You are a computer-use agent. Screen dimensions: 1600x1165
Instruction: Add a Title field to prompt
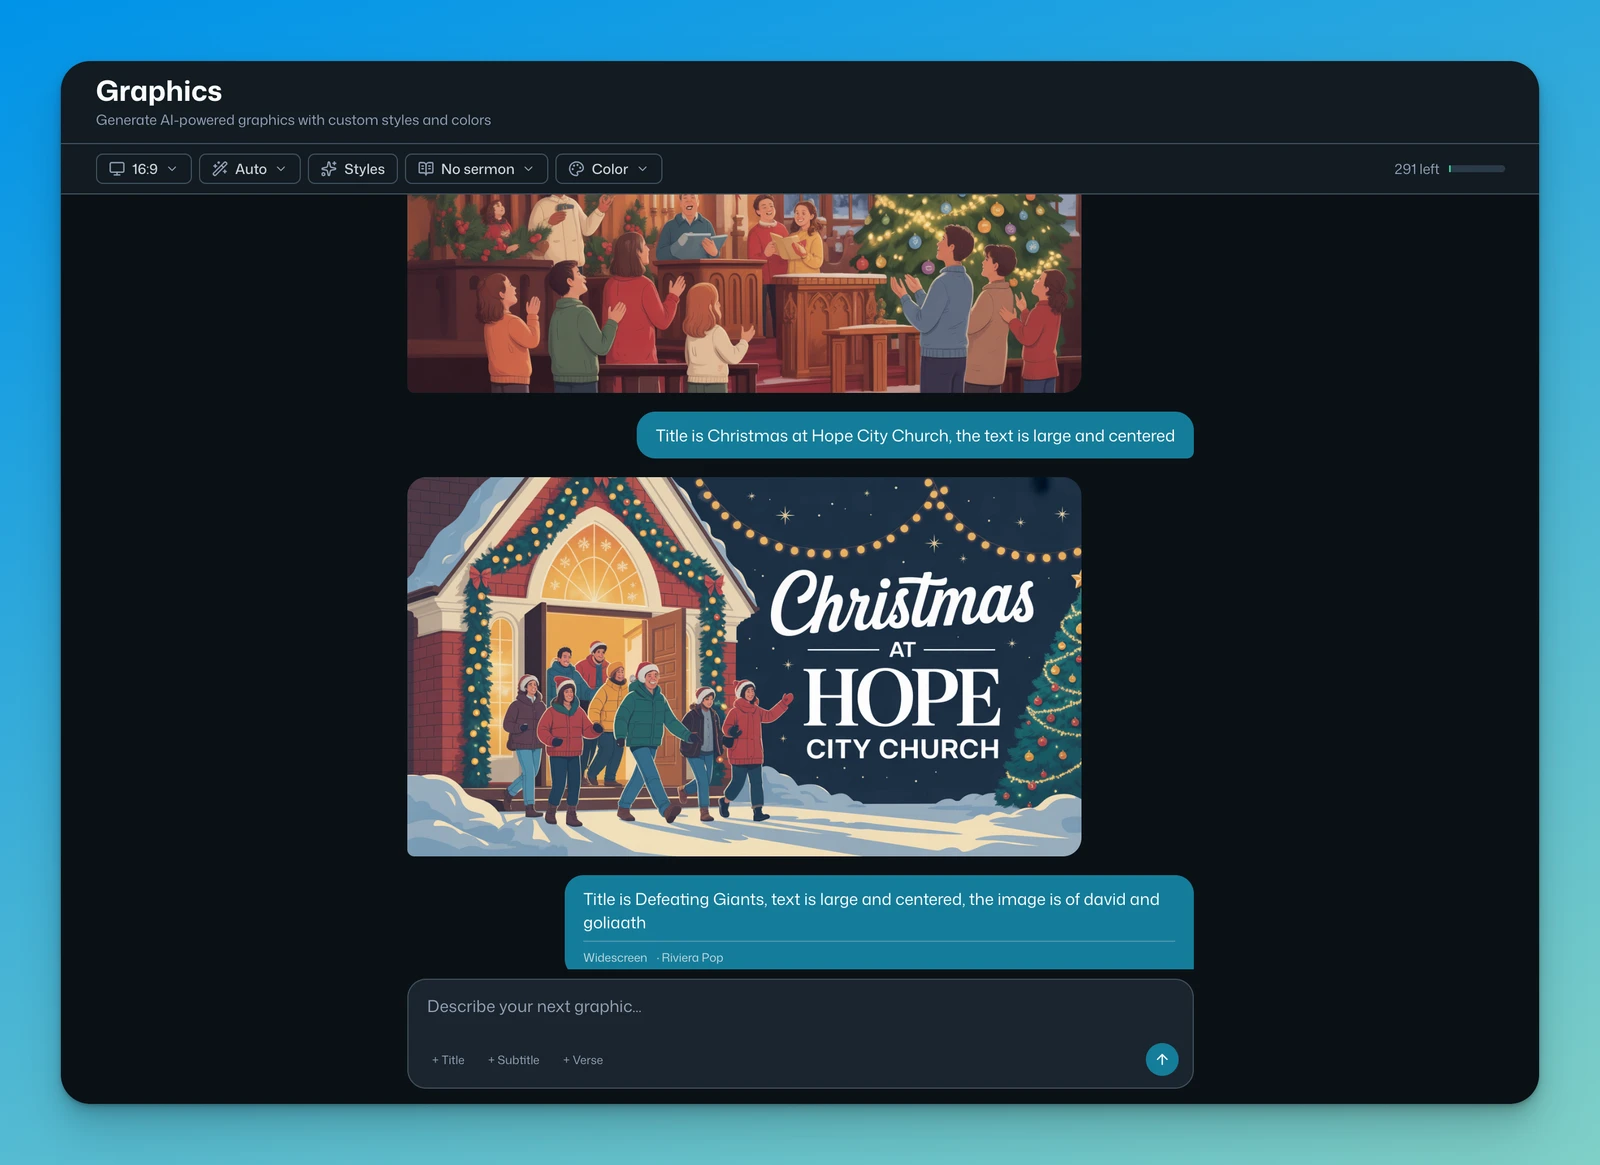pyautogui.click(x=448, y=1060)
